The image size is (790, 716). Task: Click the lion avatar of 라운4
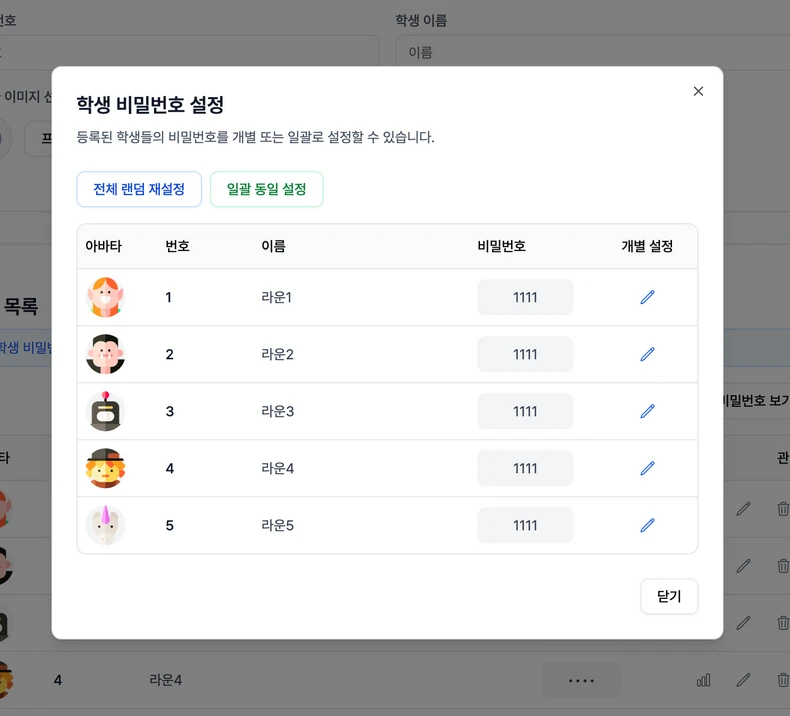(x=105, y=468)
